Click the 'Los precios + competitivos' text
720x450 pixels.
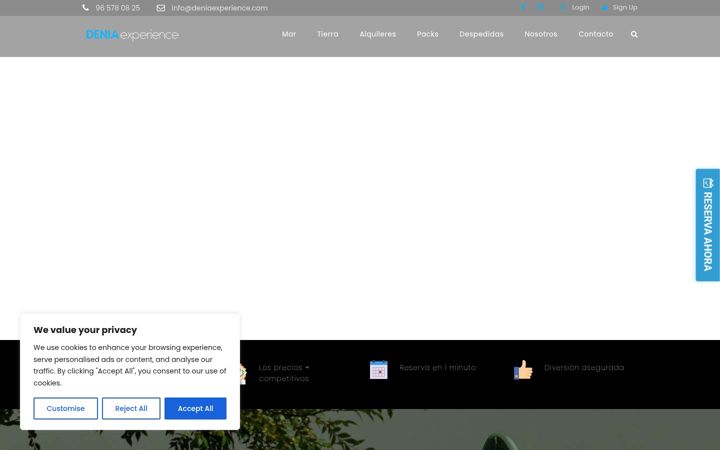(284, 373)
